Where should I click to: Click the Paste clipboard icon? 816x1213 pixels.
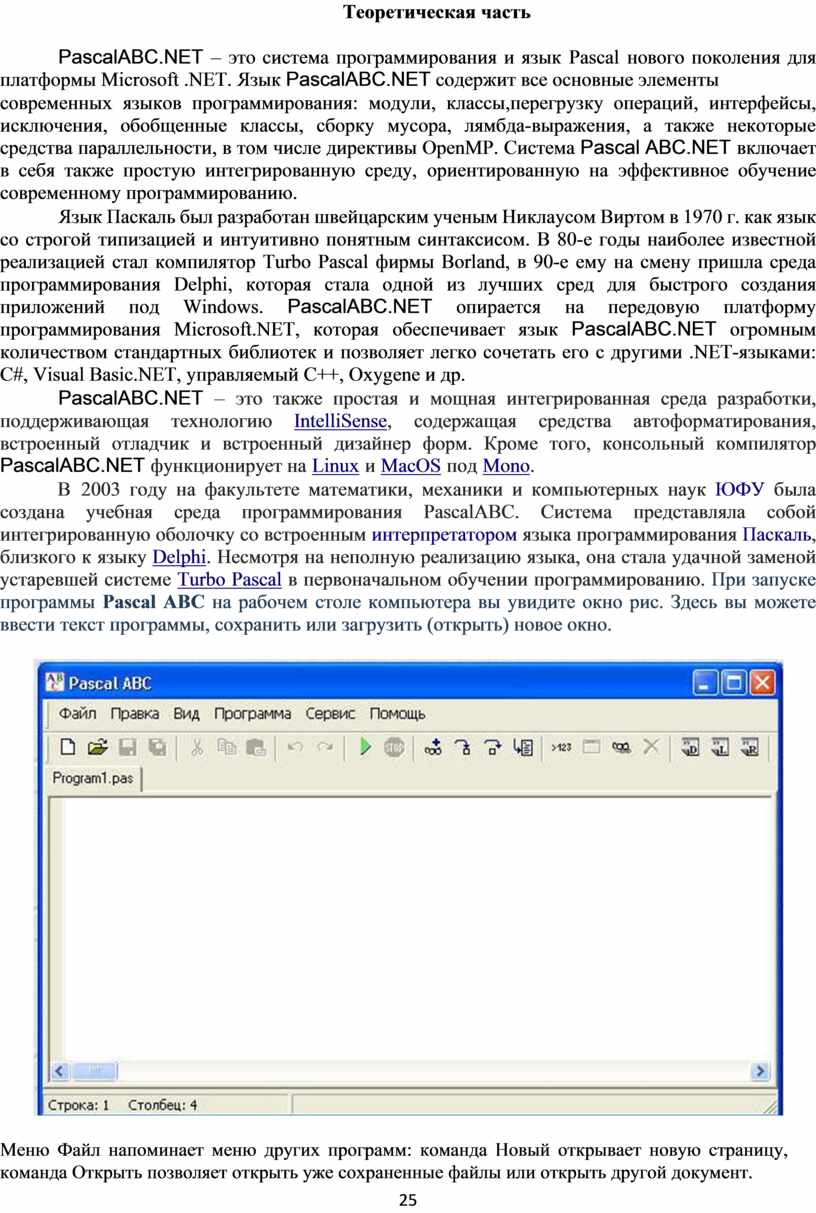click(255, 747)
